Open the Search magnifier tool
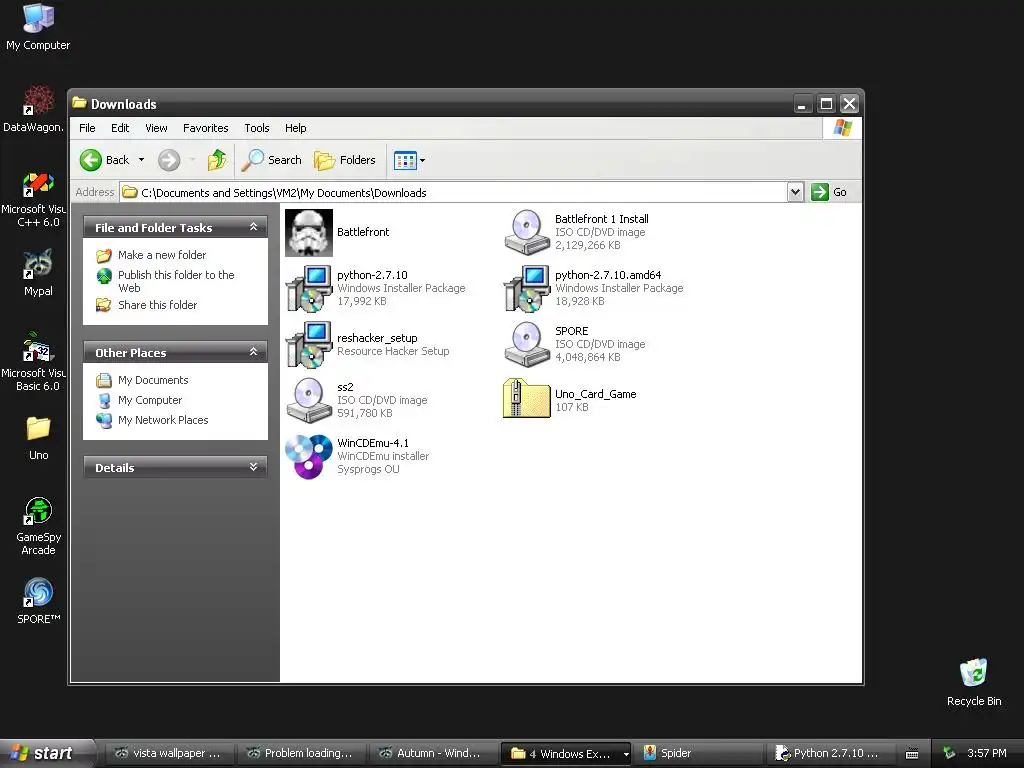Viewport: 1024px width, 768px height. tap(272, 160)
